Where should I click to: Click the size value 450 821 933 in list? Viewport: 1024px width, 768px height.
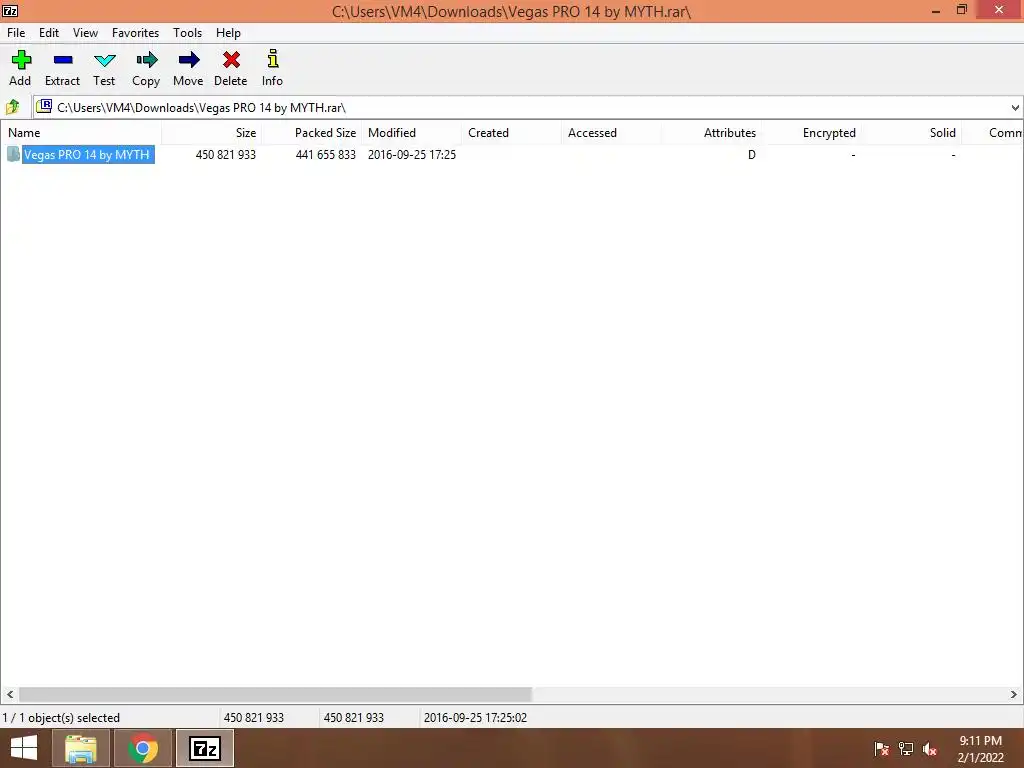[x=225, y=155]
